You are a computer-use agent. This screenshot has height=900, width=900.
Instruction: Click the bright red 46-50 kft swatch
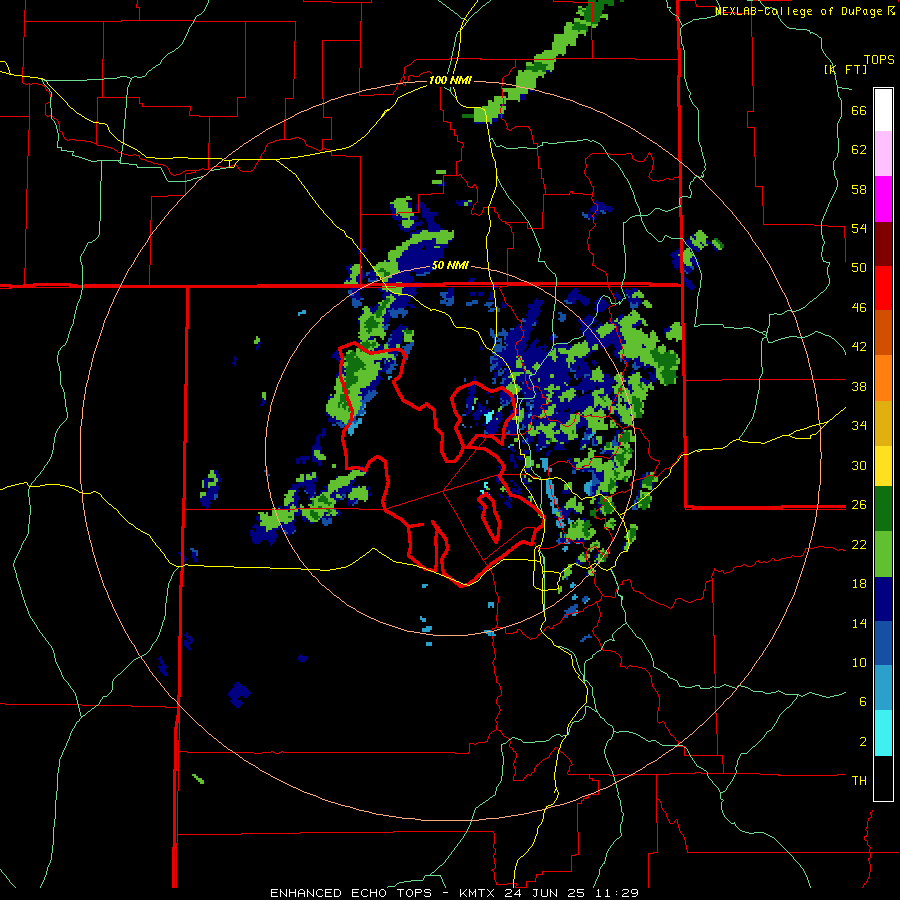coord(883,288)
